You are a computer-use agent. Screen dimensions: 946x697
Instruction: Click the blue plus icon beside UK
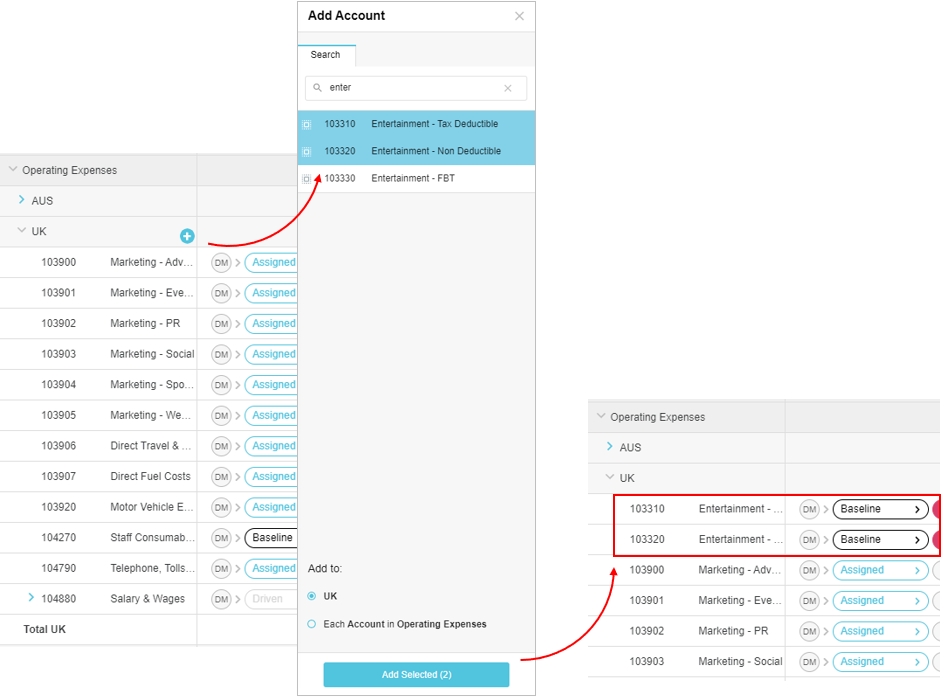(187, 236)
